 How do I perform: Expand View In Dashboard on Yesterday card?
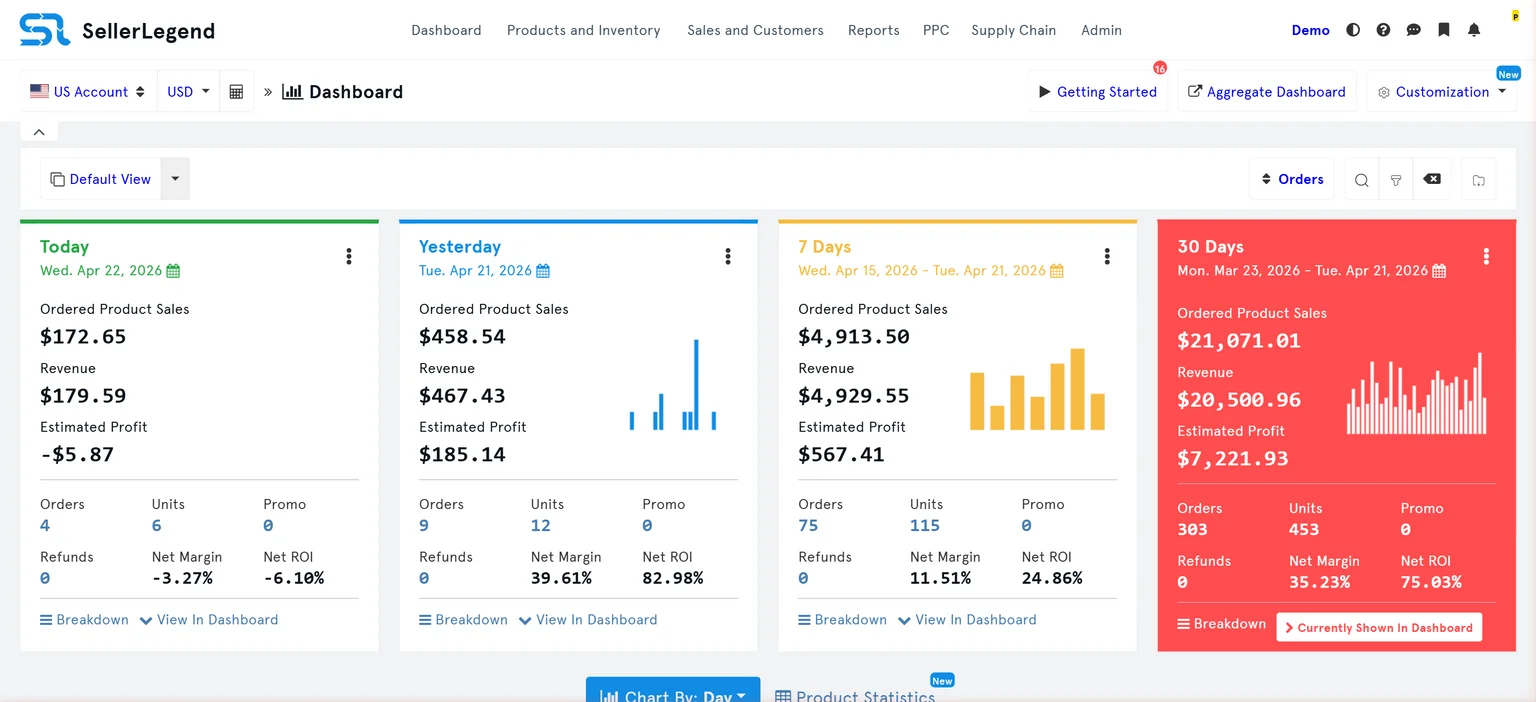[x=588, y=620]
